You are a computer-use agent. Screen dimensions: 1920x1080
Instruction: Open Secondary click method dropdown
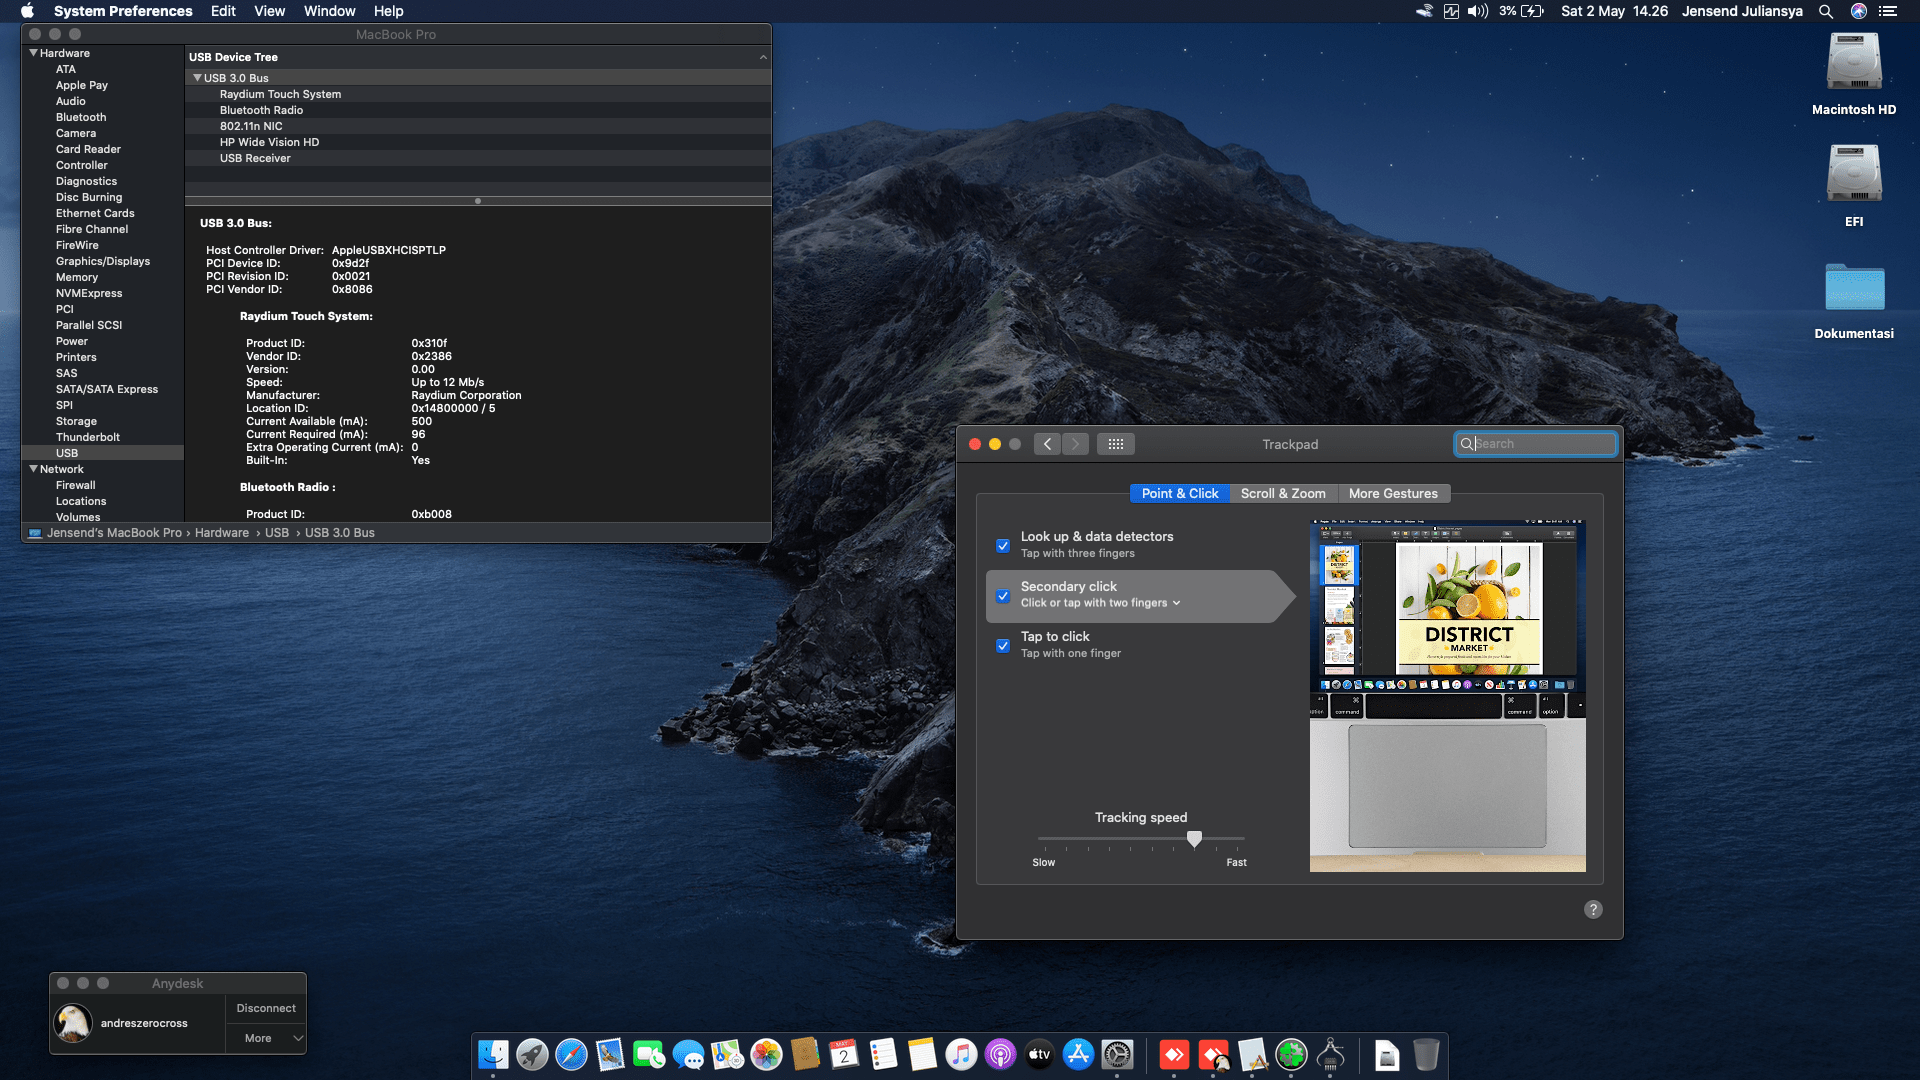click(1101, 603)
